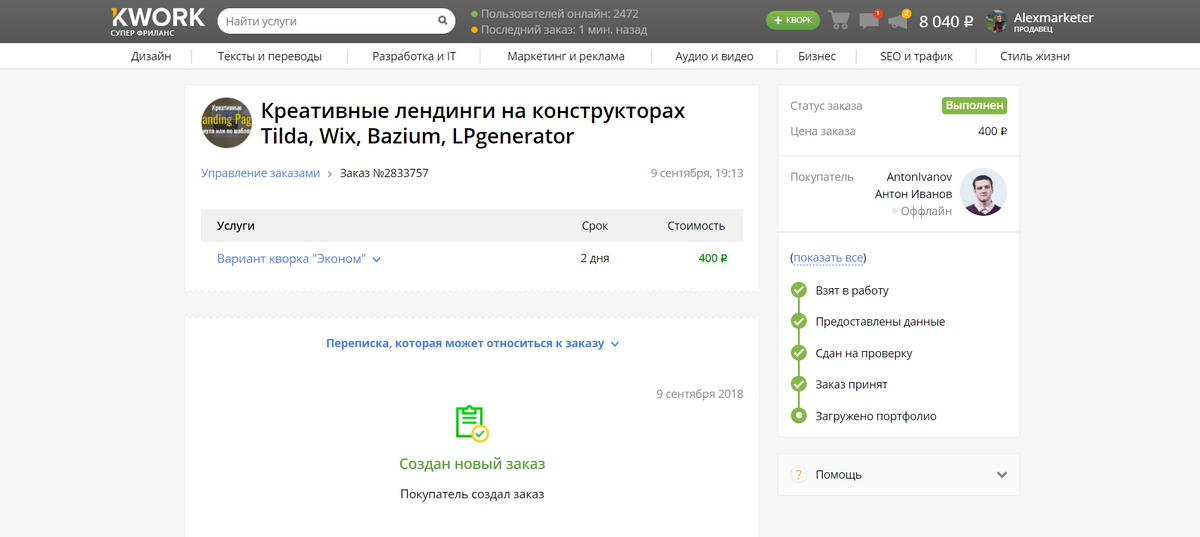Image resolution: width=1200 pixels, height=537 pixels.
Task: Open buyer AntonIvanov profile name
Action: (919, 176)
